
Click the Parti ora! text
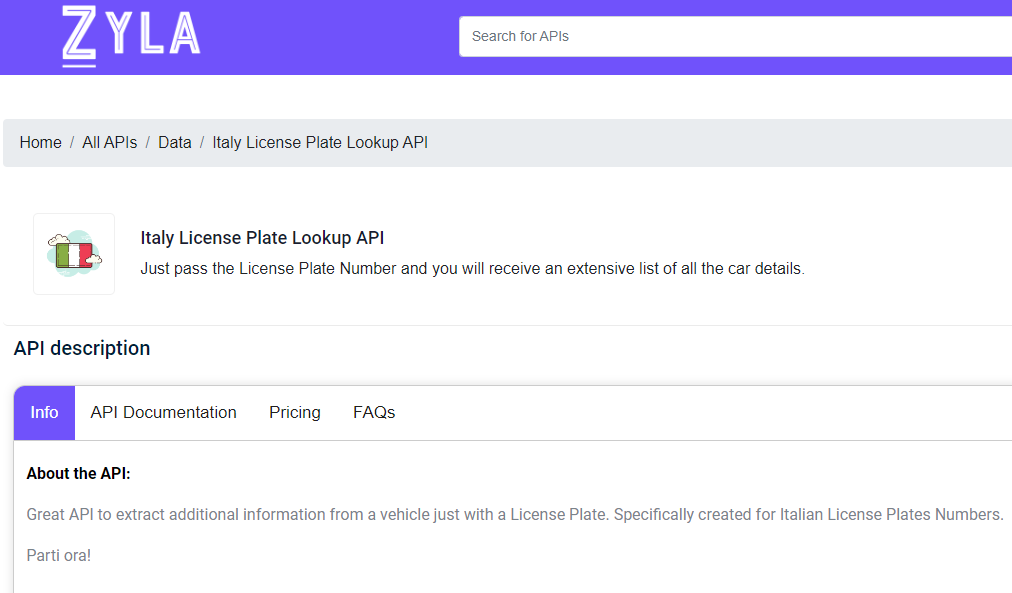point(59,556)
